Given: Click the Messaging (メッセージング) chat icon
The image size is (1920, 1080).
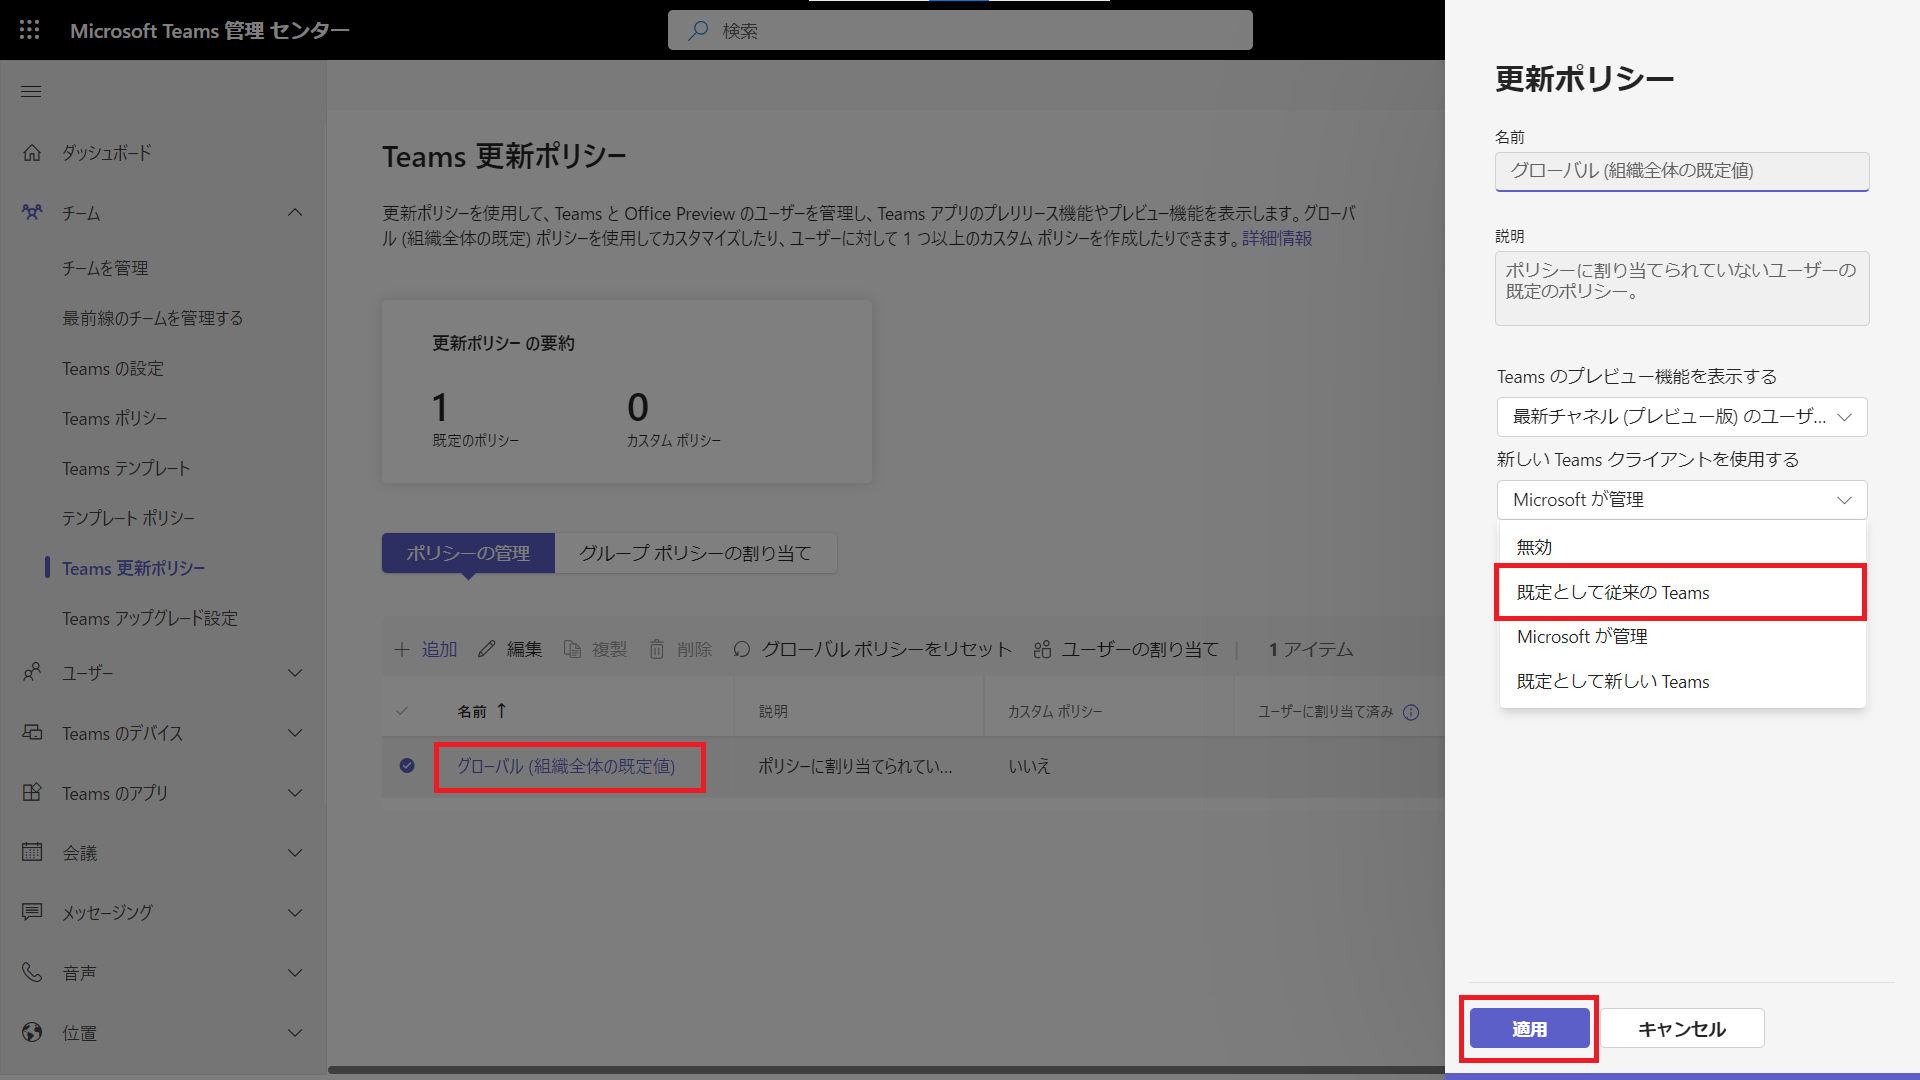Looking at the screenshot, I should [x=32, y=912].
